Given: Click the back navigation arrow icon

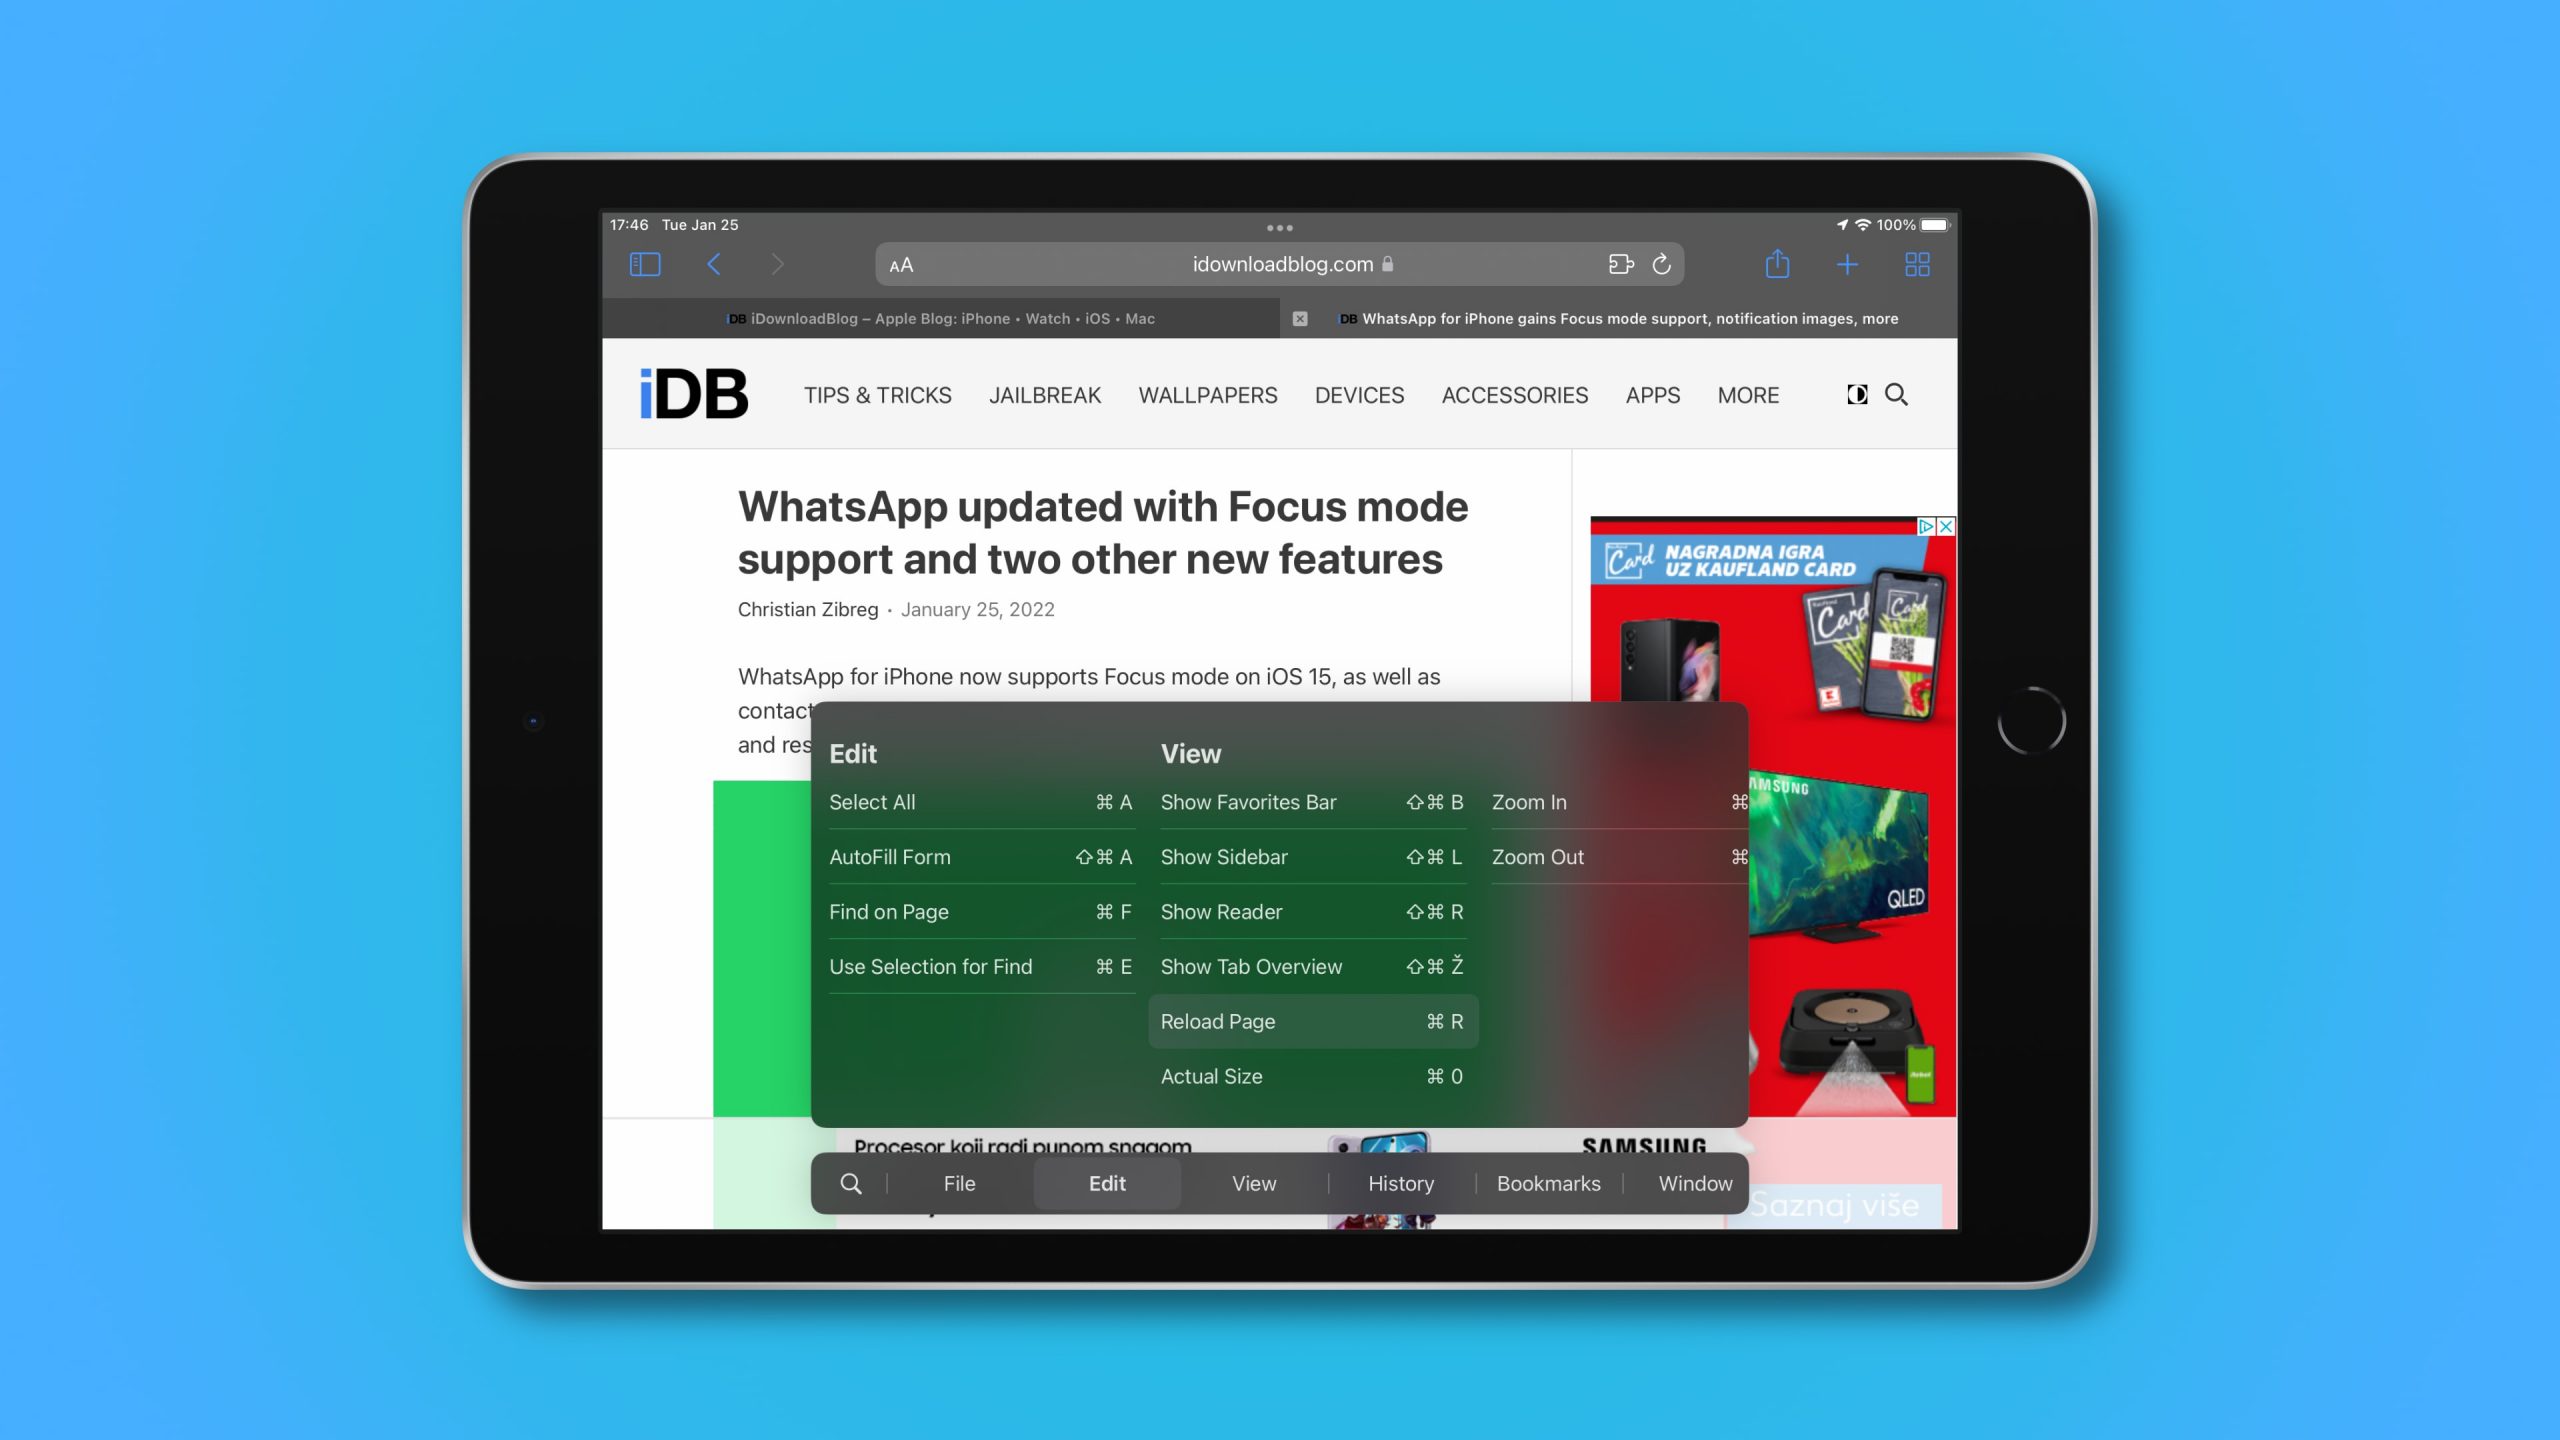Looking at the screenshot, I should pos(712,264).
